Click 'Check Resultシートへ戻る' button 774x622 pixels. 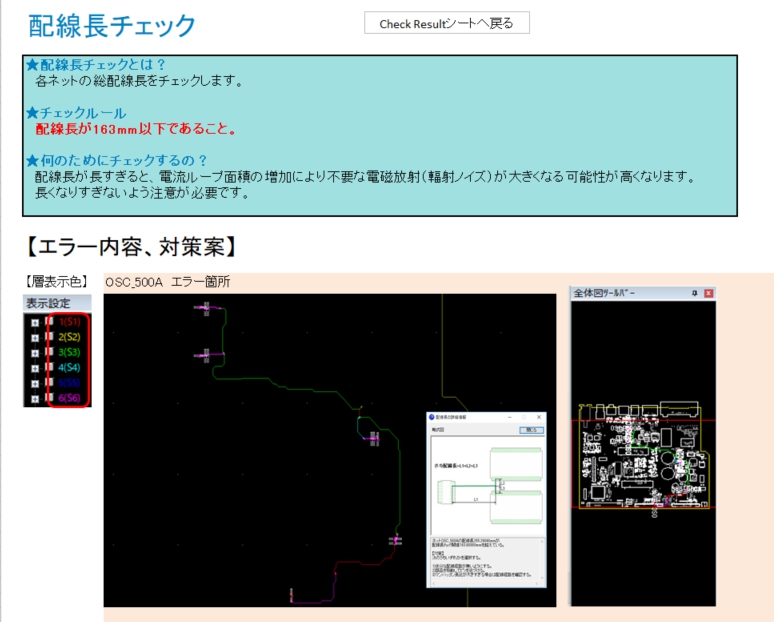[446, 23]
